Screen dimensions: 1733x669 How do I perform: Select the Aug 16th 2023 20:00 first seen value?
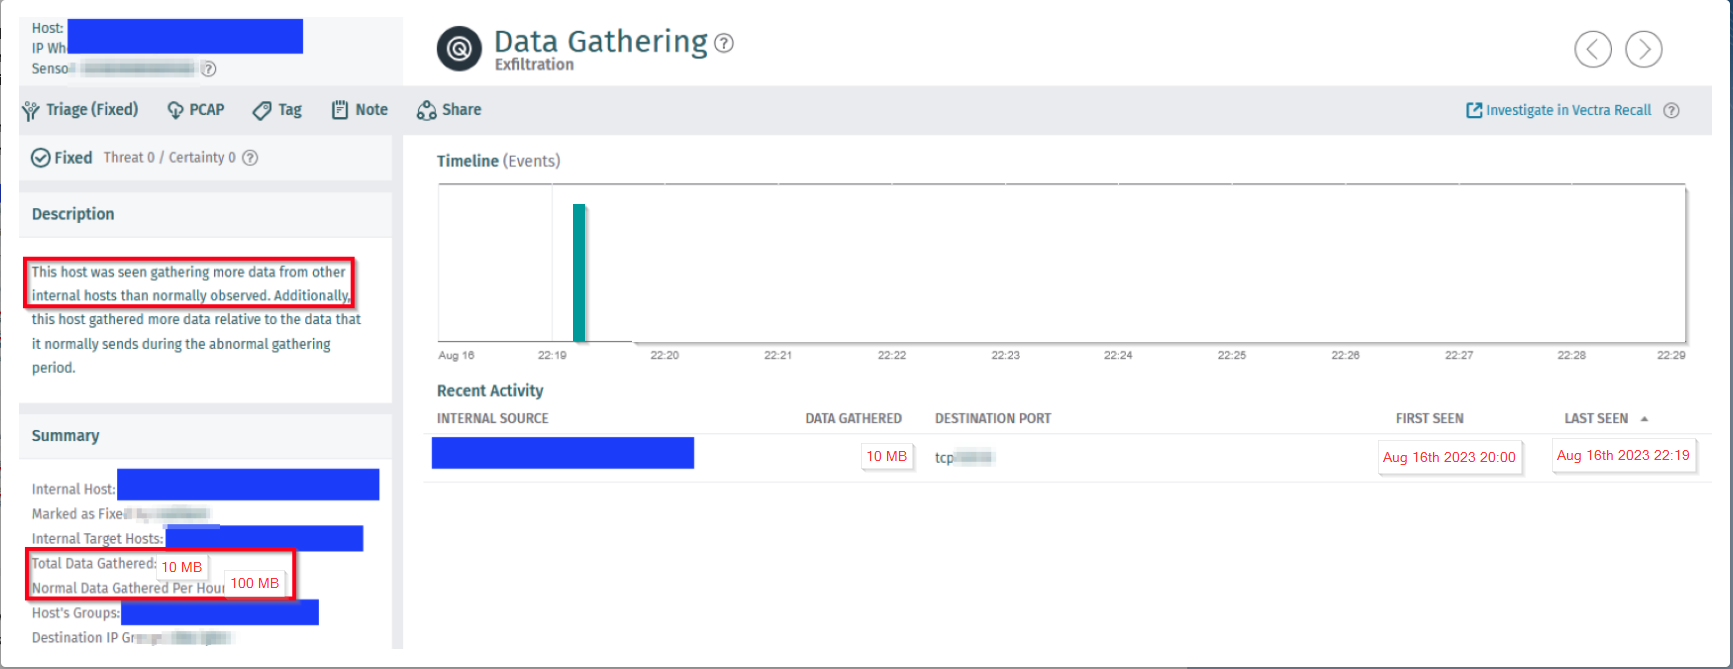tap(1449, 457)
